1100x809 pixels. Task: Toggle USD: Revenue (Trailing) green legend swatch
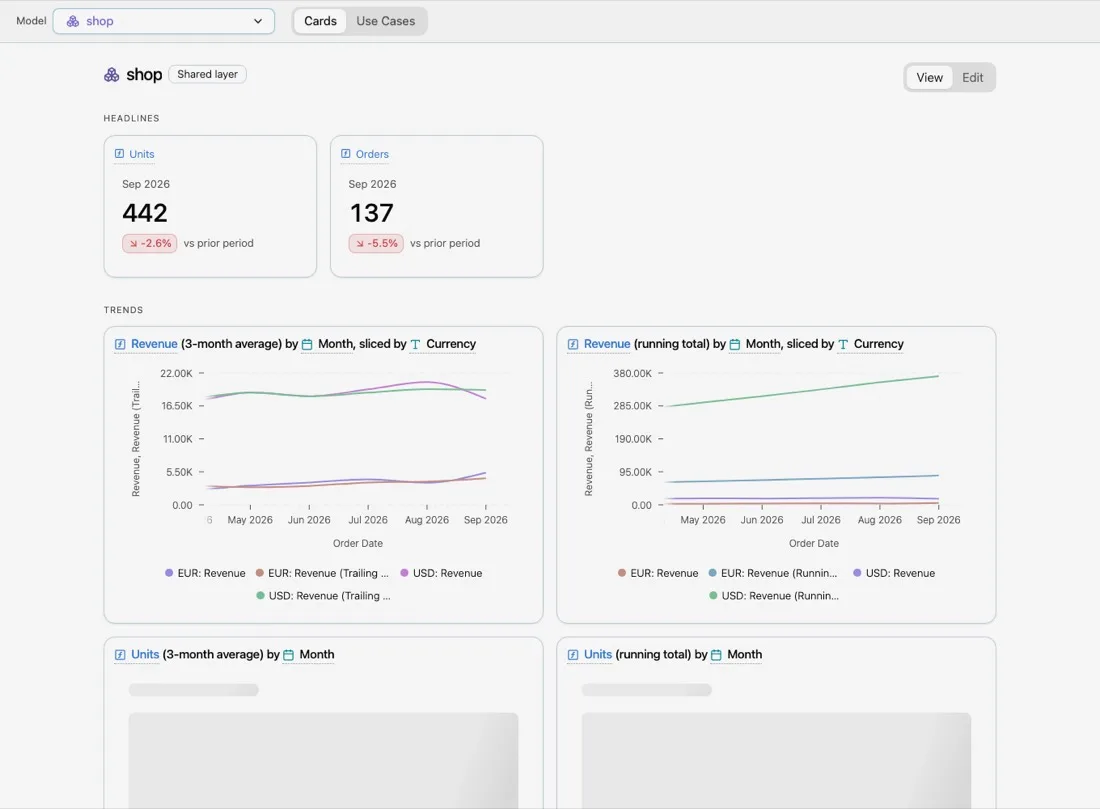[x=260, y=595]
